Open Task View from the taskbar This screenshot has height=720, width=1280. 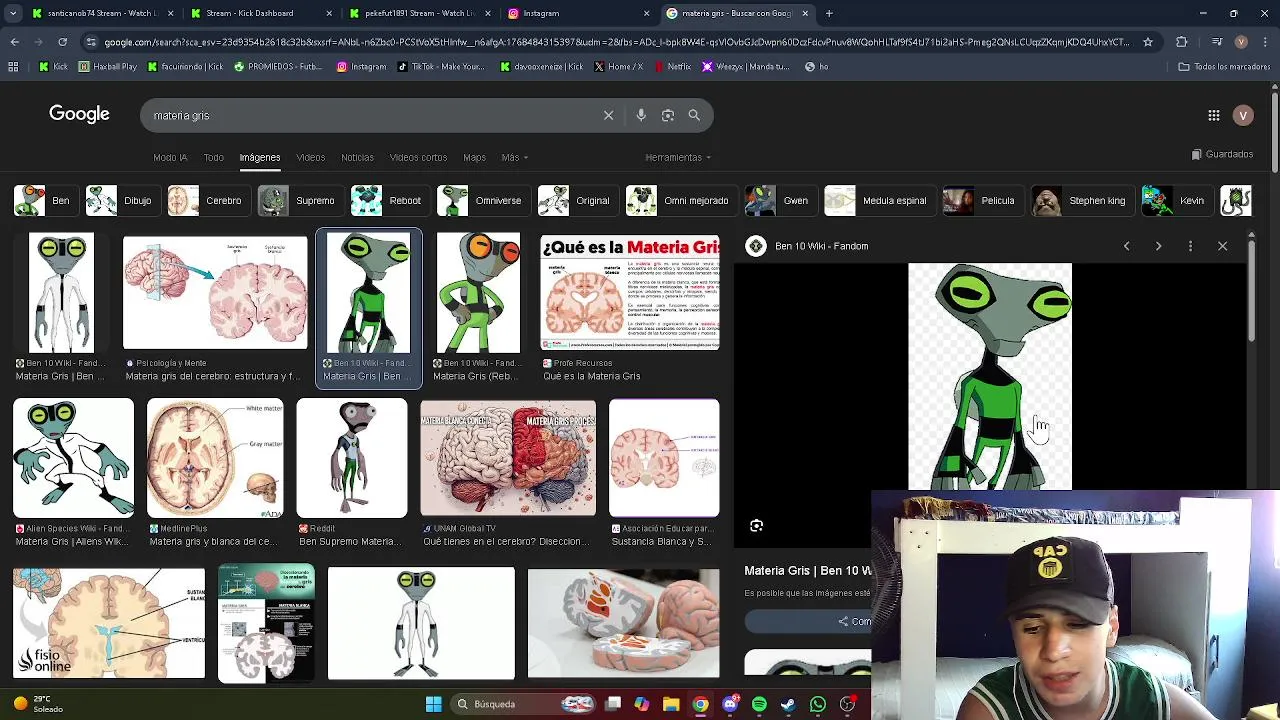(613, 704)
